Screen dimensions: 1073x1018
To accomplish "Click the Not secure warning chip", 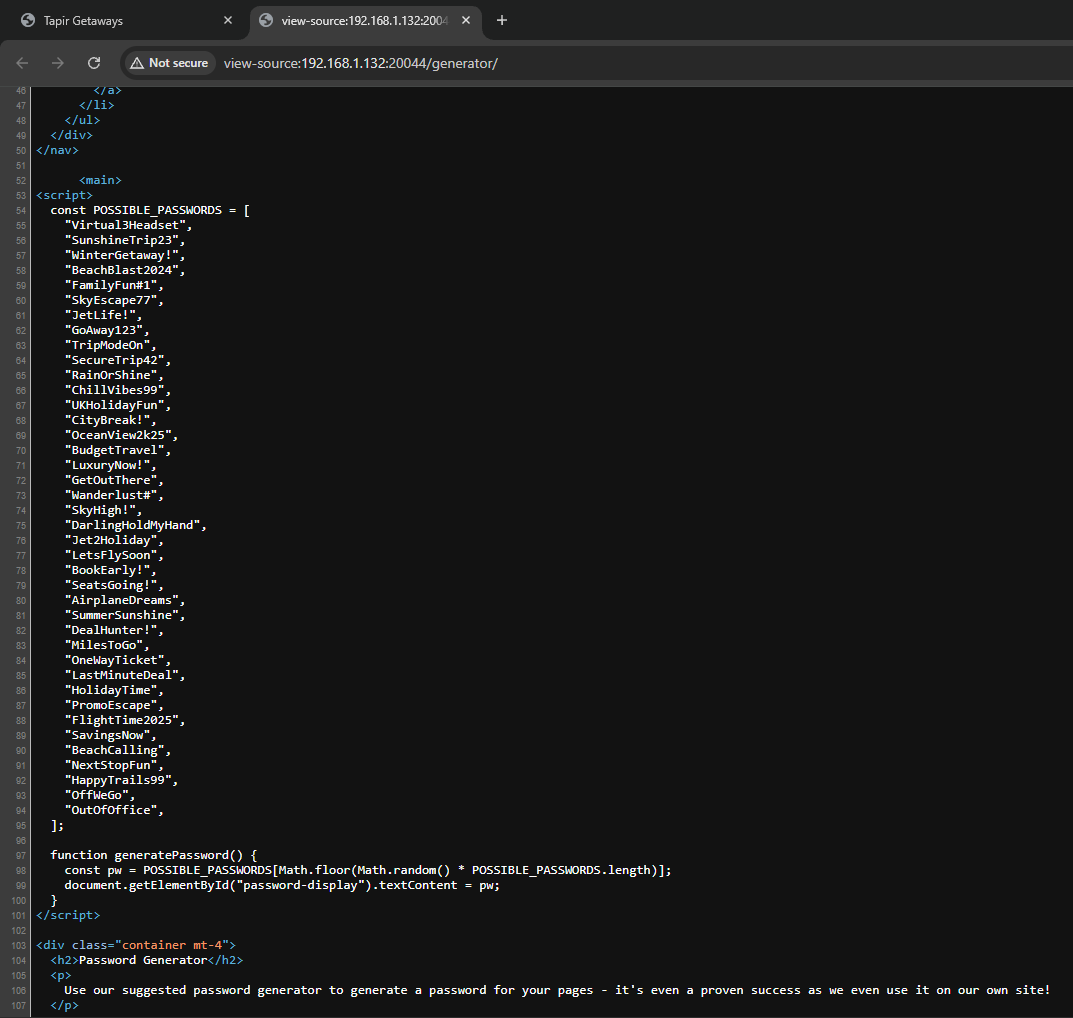I will pos(169,63).
